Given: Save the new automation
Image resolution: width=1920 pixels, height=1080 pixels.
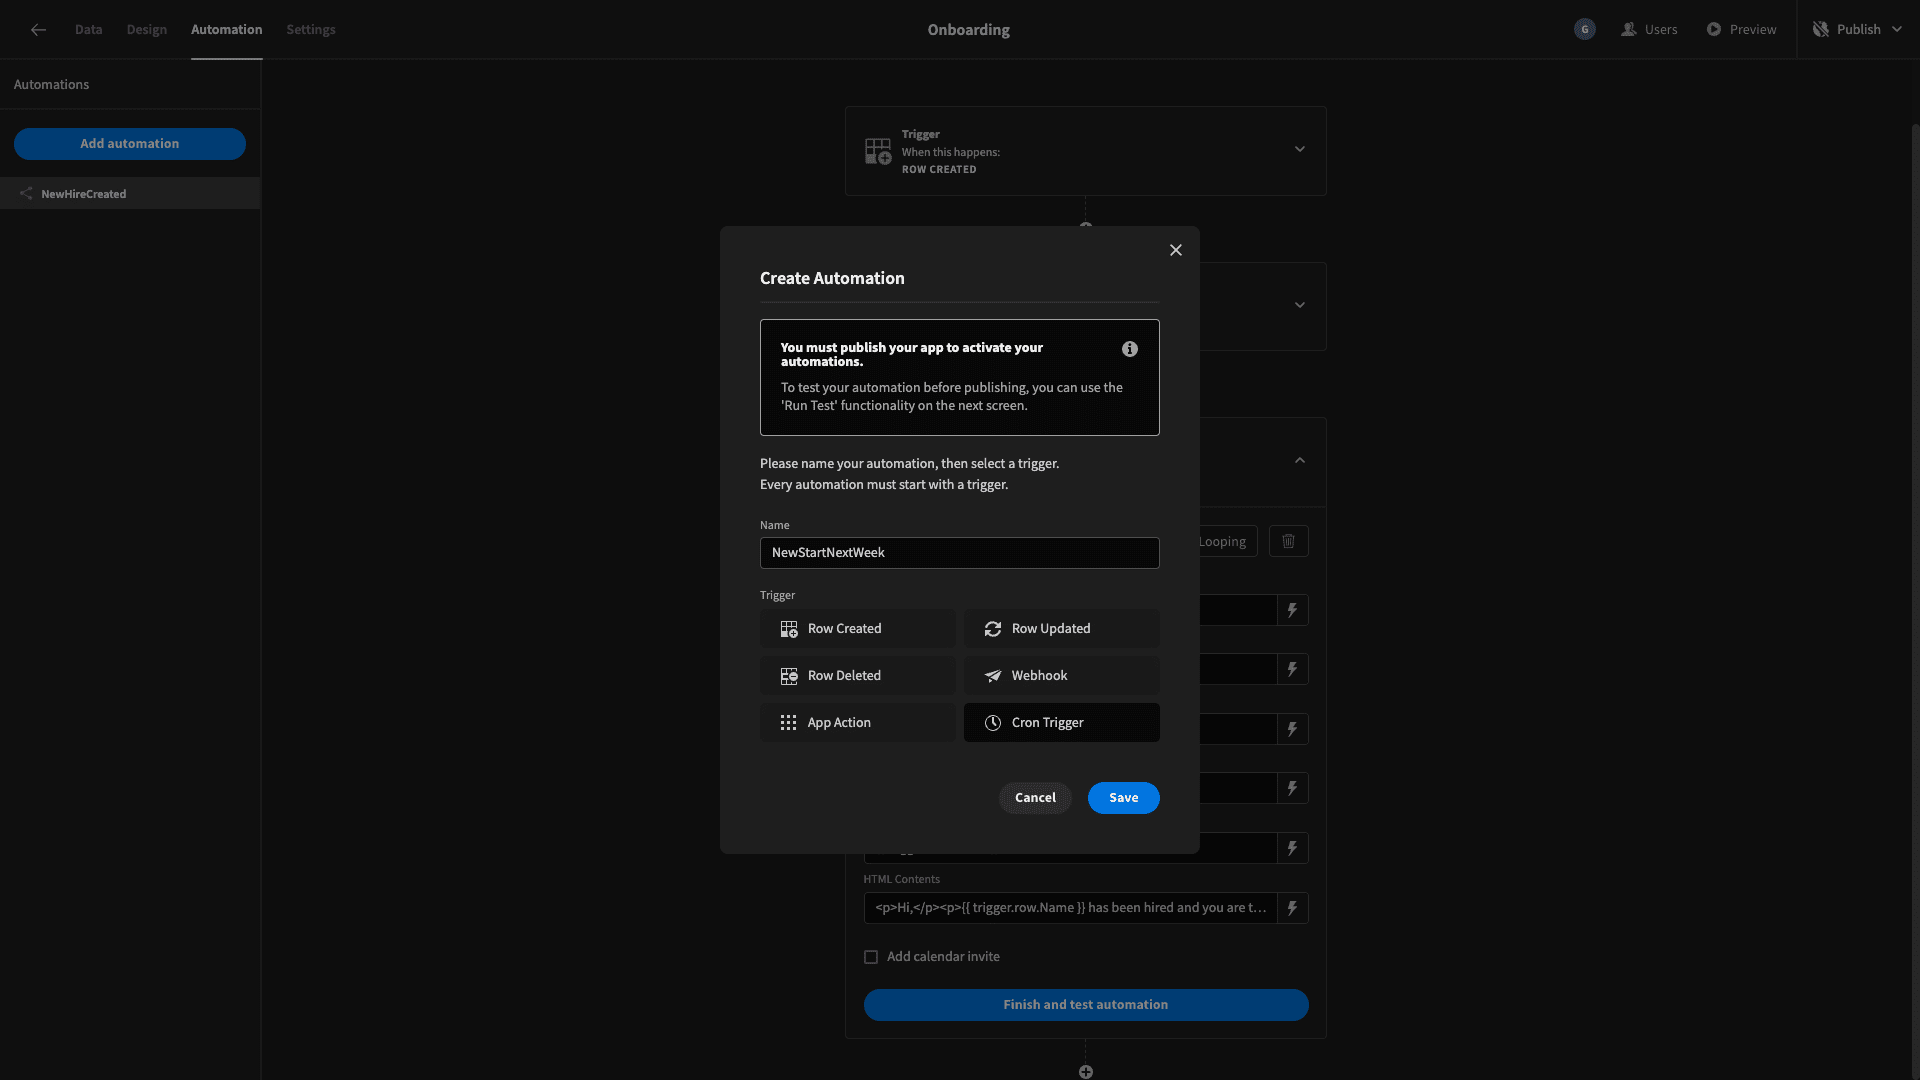Looking at the screenshot, I should pos(1123,798).
